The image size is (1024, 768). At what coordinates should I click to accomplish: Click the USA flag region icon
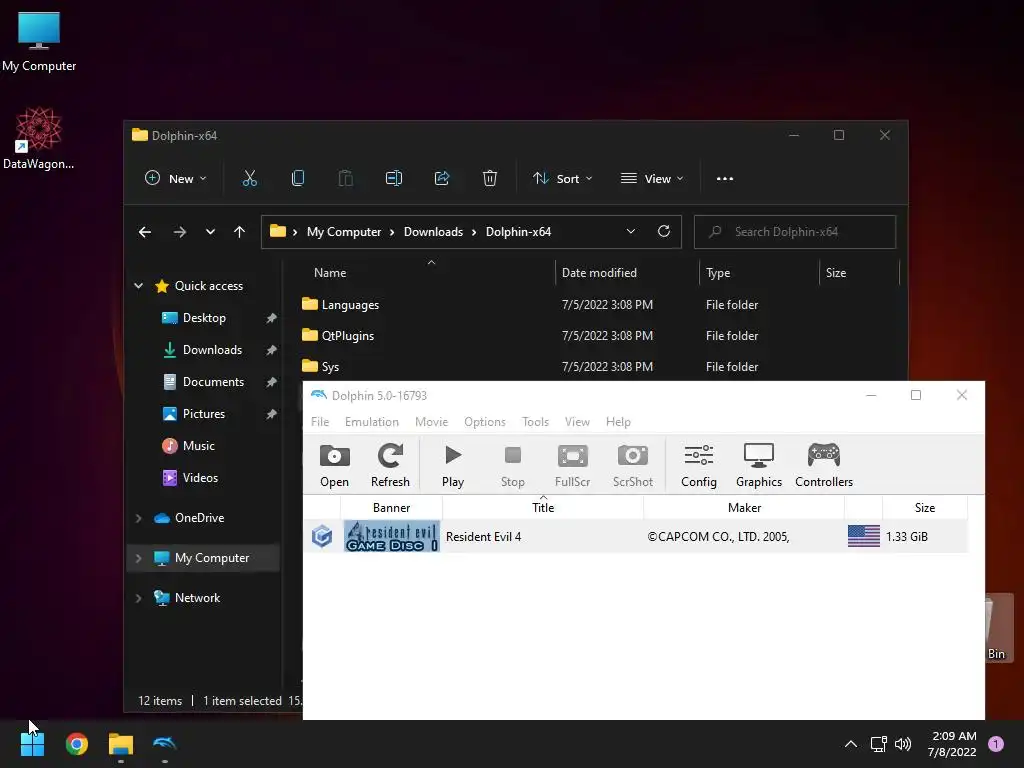point(863,536)
